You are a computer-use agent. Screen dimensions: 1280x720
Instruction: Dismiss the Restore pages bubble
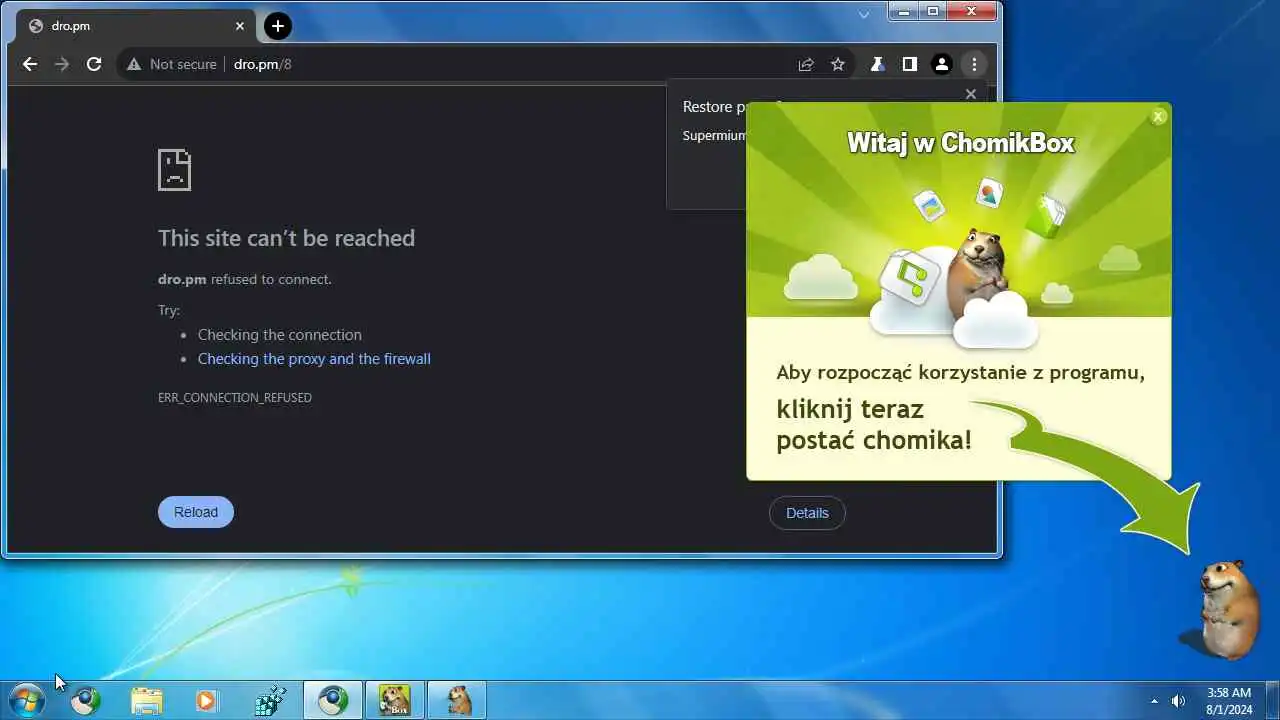tap(970, 94)
